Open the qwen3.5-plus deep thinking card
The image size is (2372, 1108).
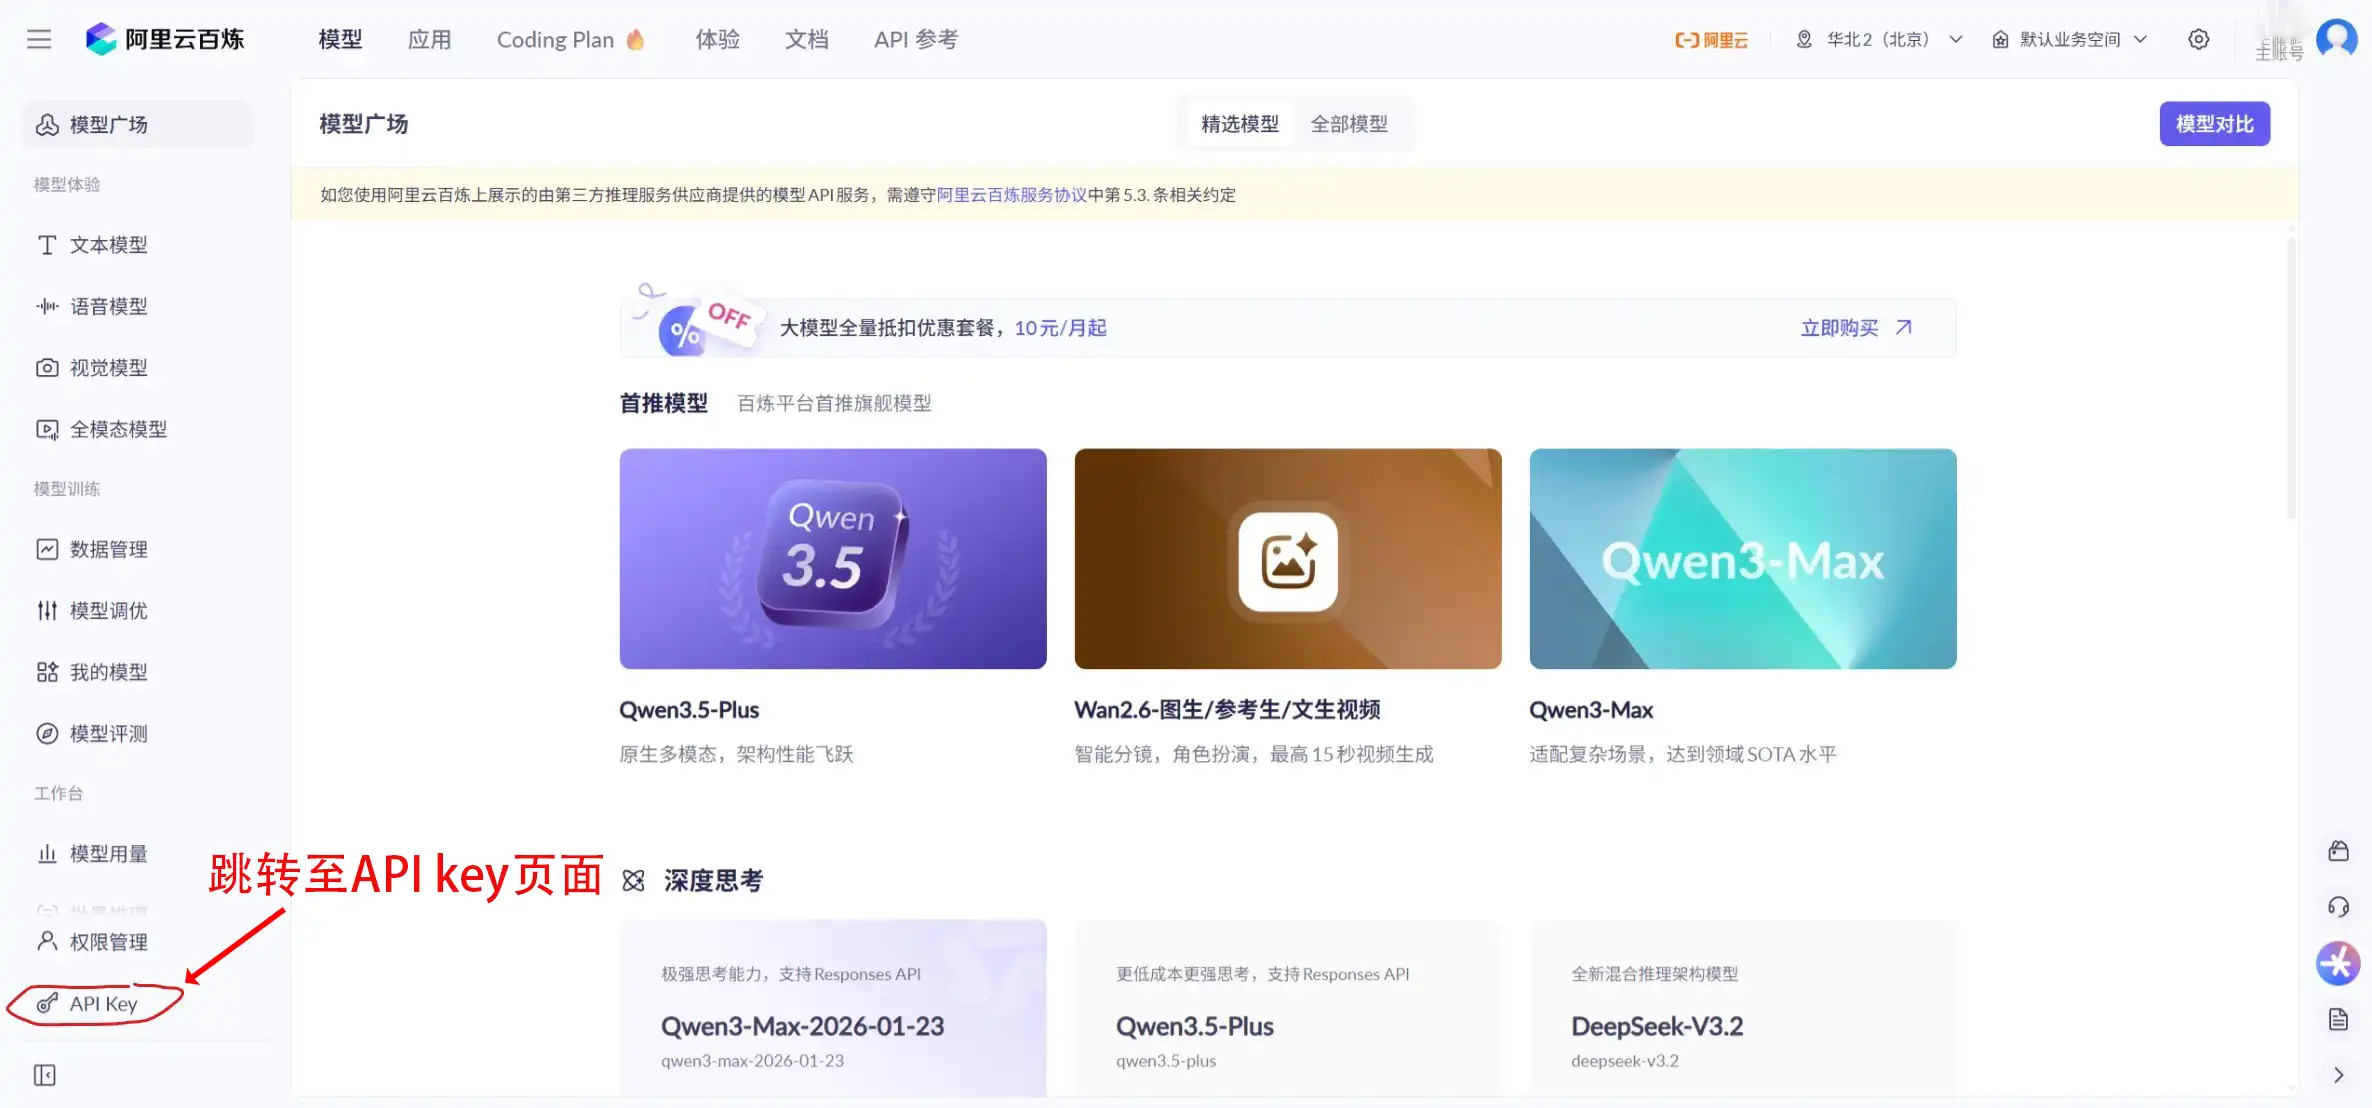point(1288,1008)
